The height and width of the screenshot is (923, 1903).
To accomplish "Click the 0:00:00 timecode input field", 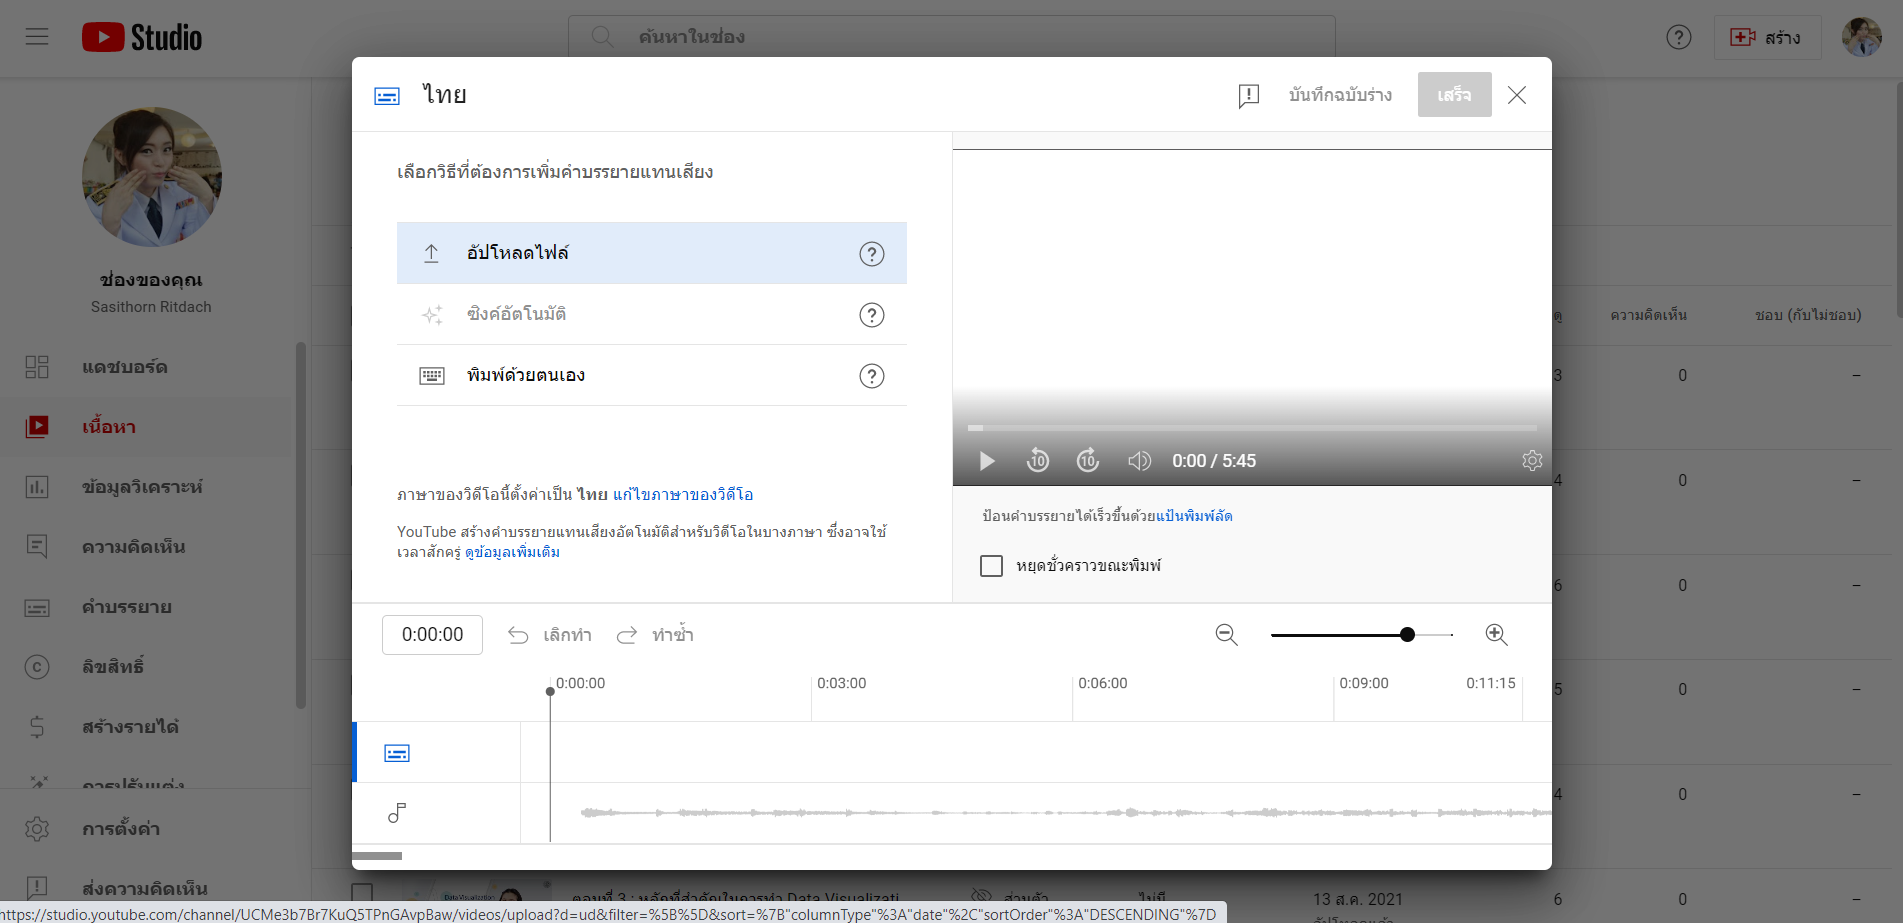I will (x=432, y=635).
